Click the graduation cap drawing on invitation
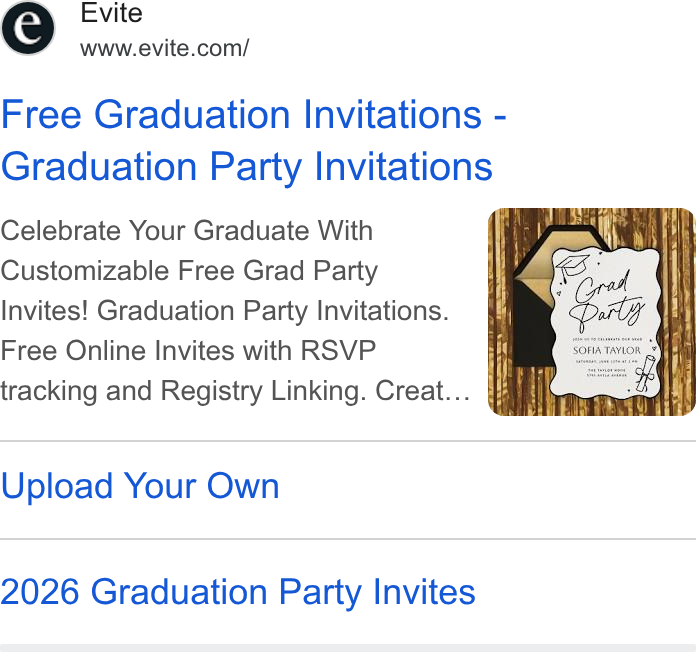Image resolution: width=696 pixels, height=652 pixels. [573, 267]
